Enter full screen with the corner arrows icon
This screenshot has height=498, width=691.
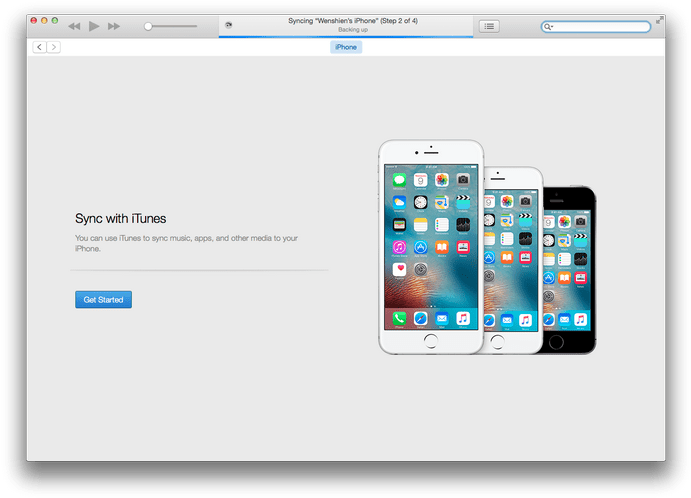click(659, 20)
